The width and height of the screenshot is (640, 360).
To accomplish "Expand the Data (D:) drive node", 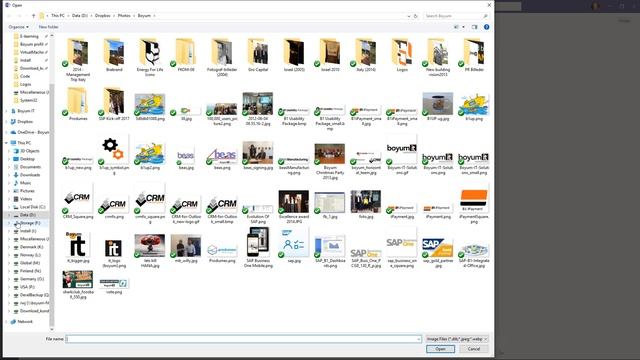I will 9,215.
